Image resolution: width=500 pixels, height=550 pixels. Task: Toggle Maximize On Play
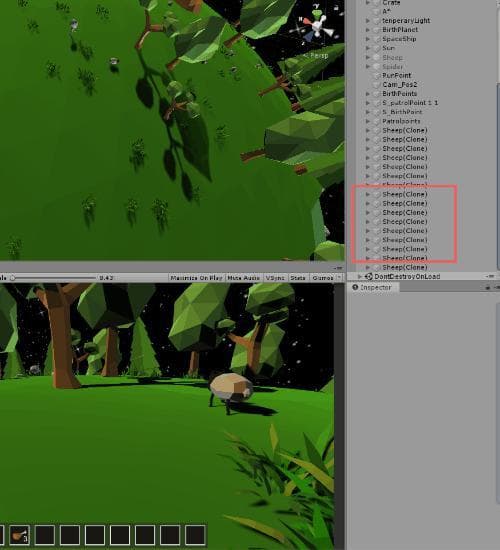[196, 278]
